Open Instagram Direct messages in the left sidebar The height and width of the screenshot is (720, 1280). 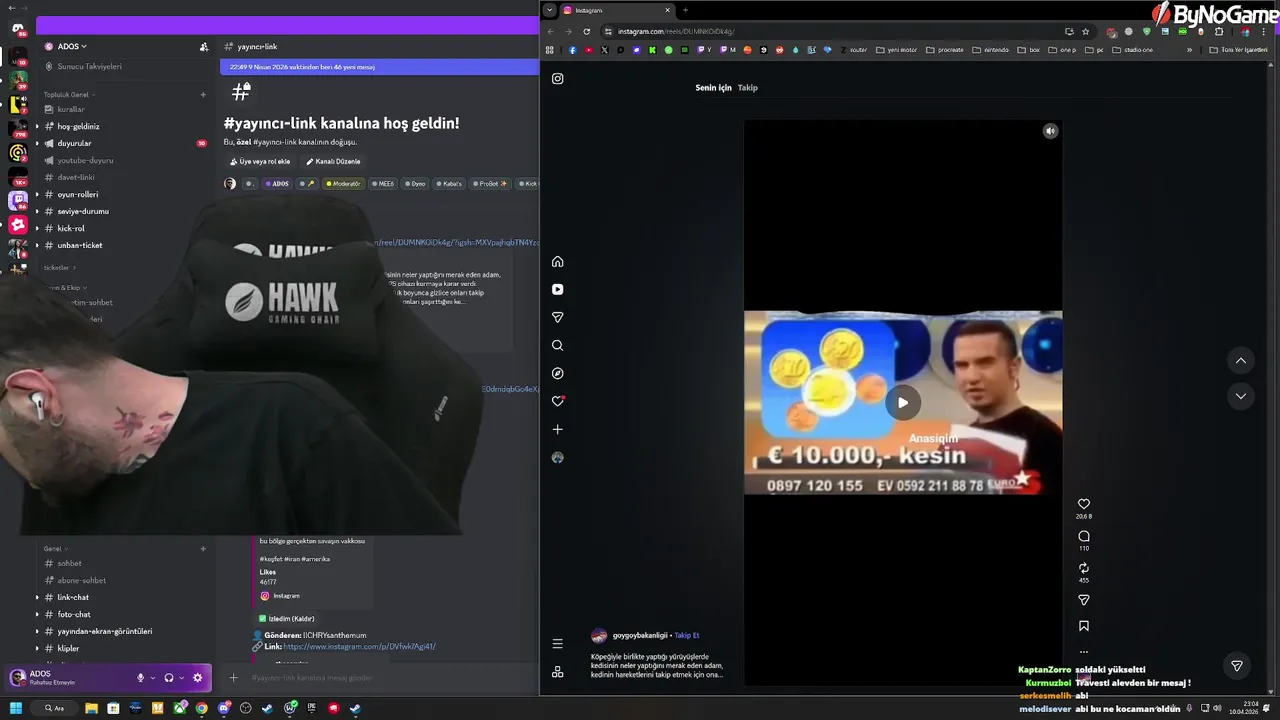(x=557, y=318)
